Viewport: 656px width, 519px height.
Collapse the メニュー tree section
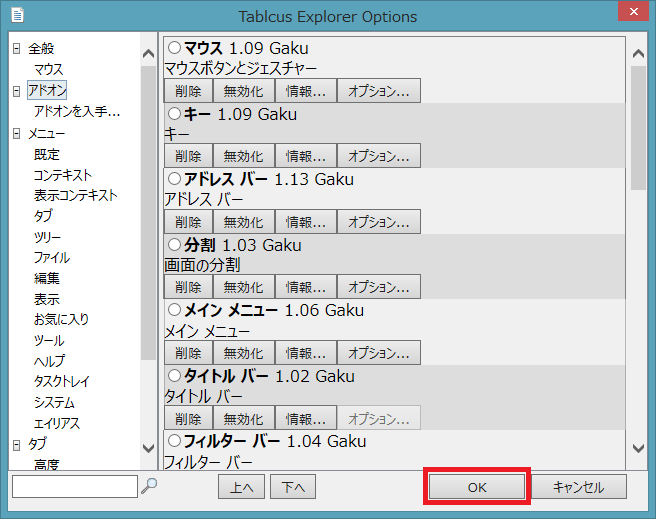pos(16,133)
